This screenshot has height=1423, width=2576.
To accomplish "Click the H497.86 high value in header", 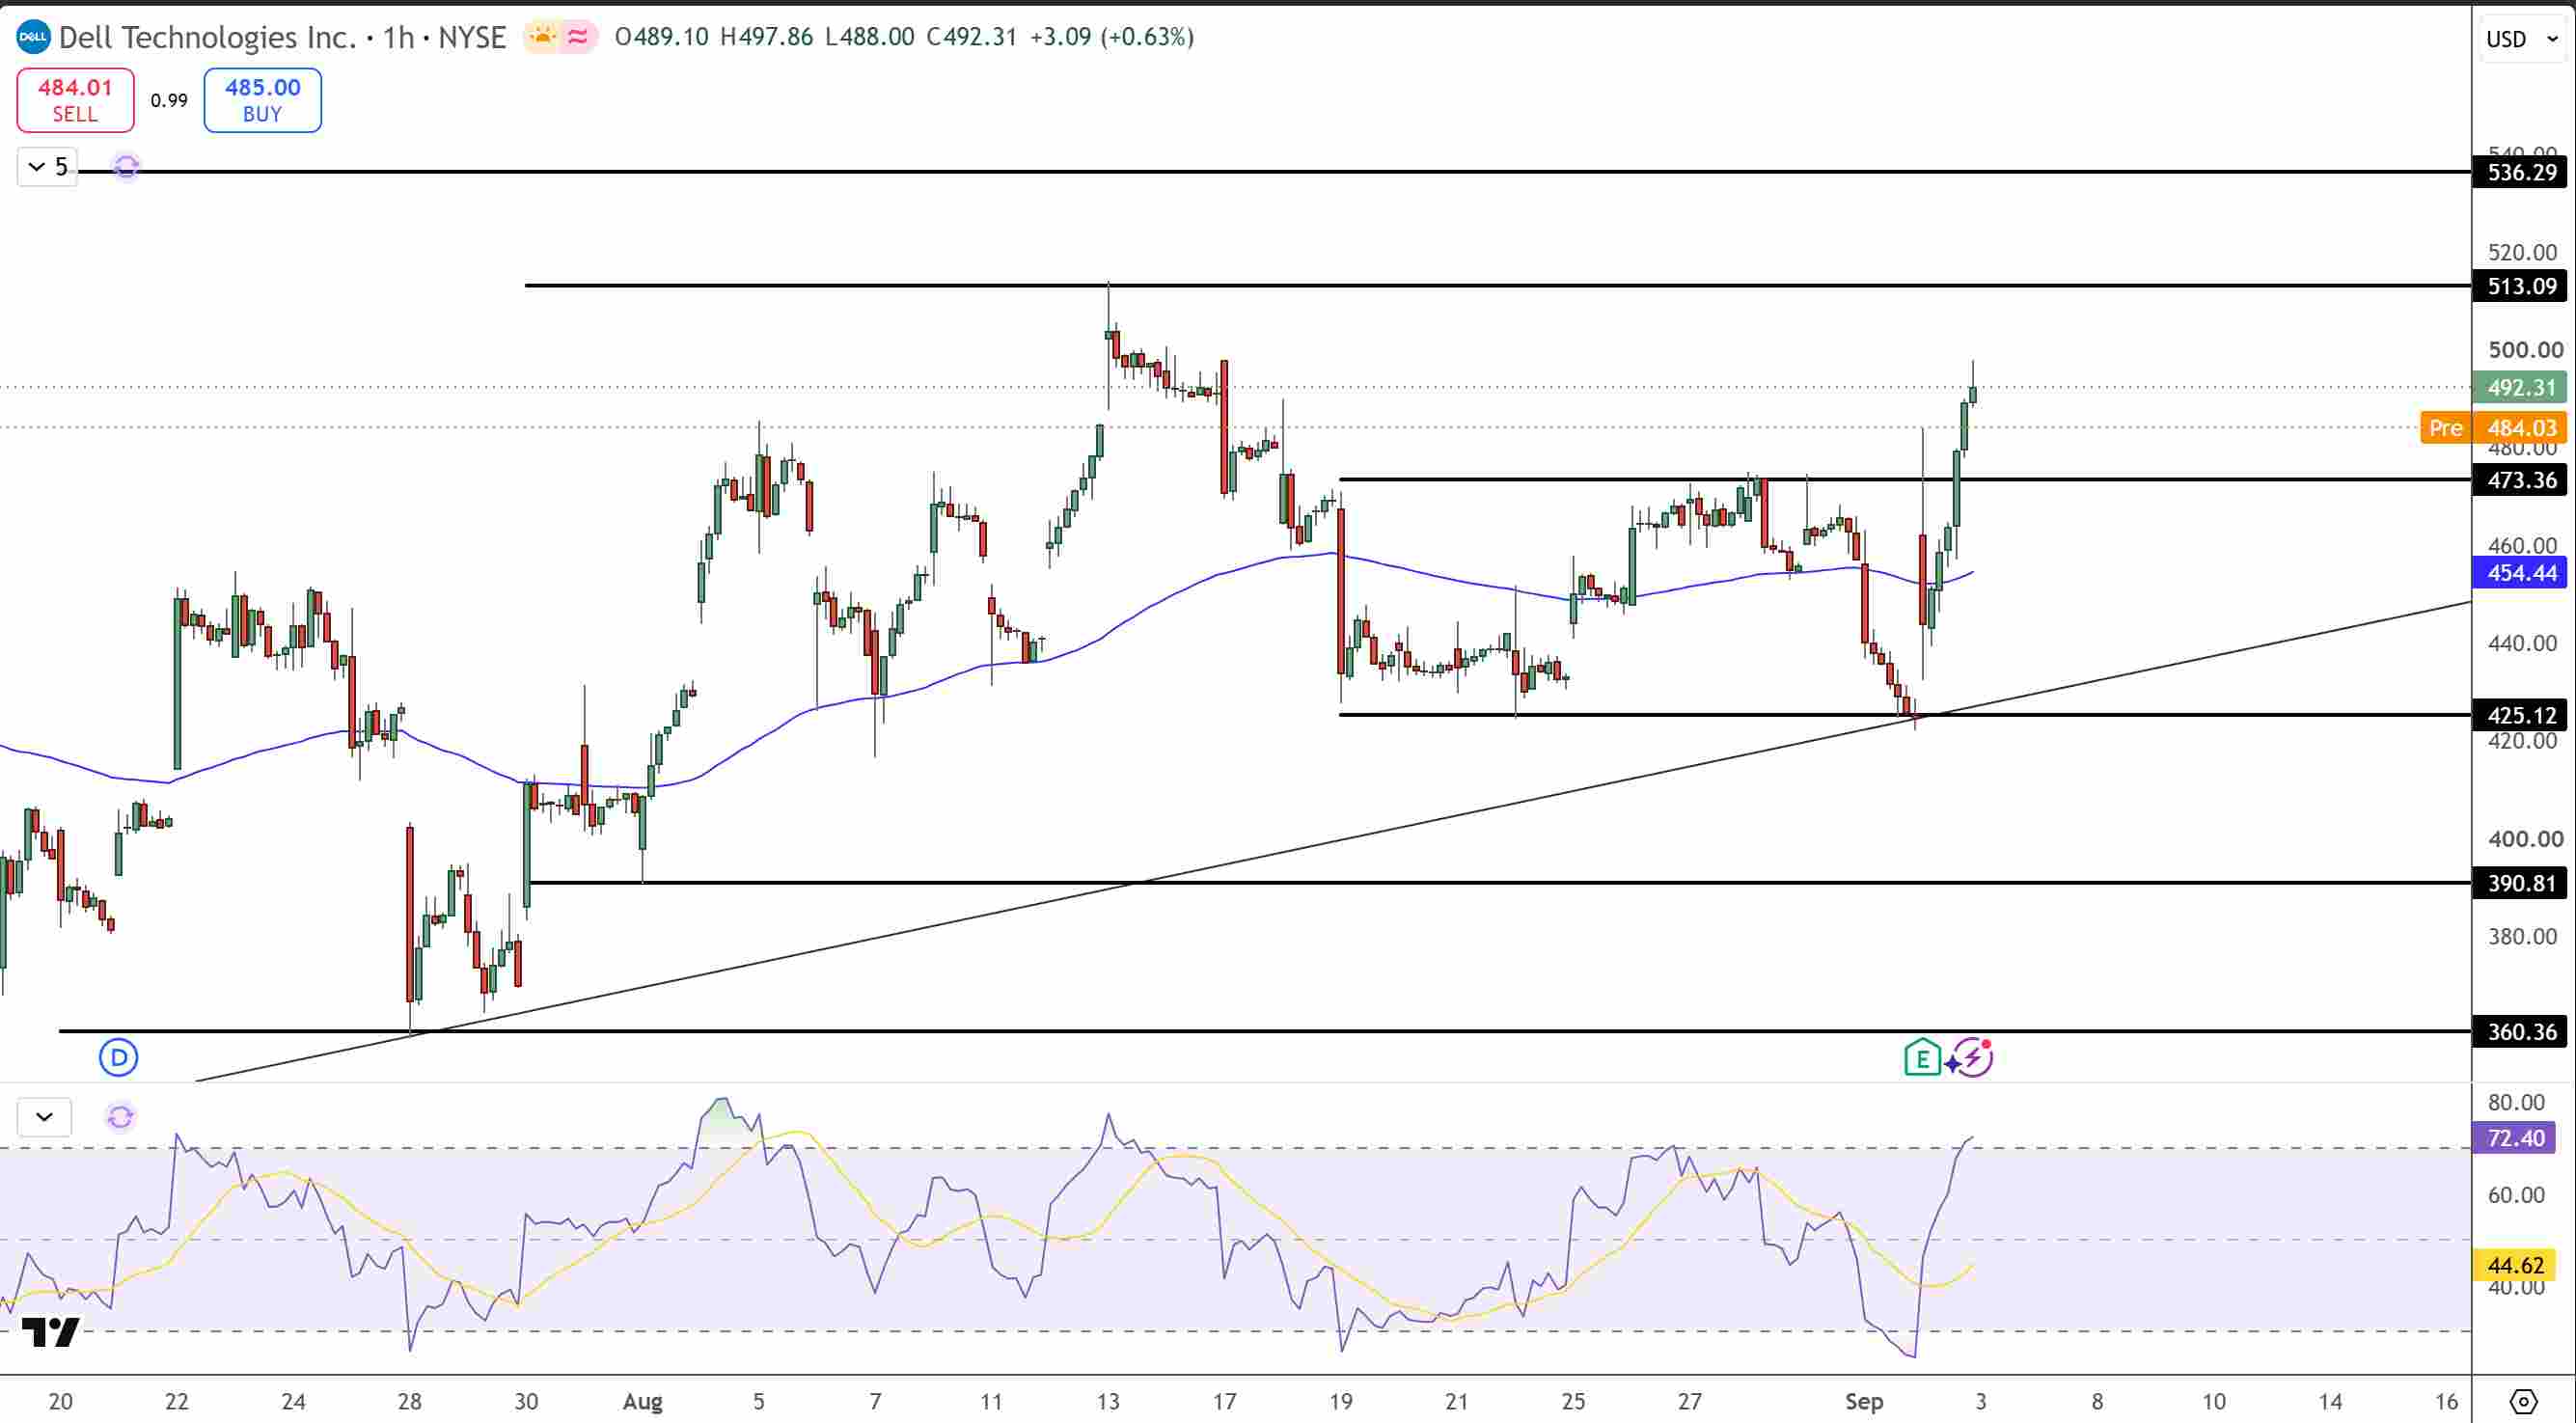I will (x=766, y=37).
